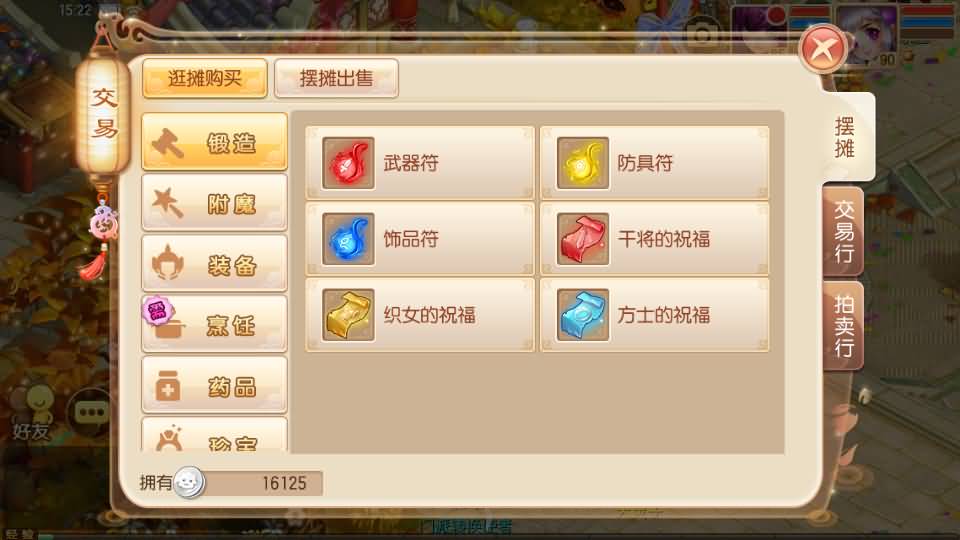Open the 交易行 side tab
The image size is (960, 540).
click(x=844, y=231)
